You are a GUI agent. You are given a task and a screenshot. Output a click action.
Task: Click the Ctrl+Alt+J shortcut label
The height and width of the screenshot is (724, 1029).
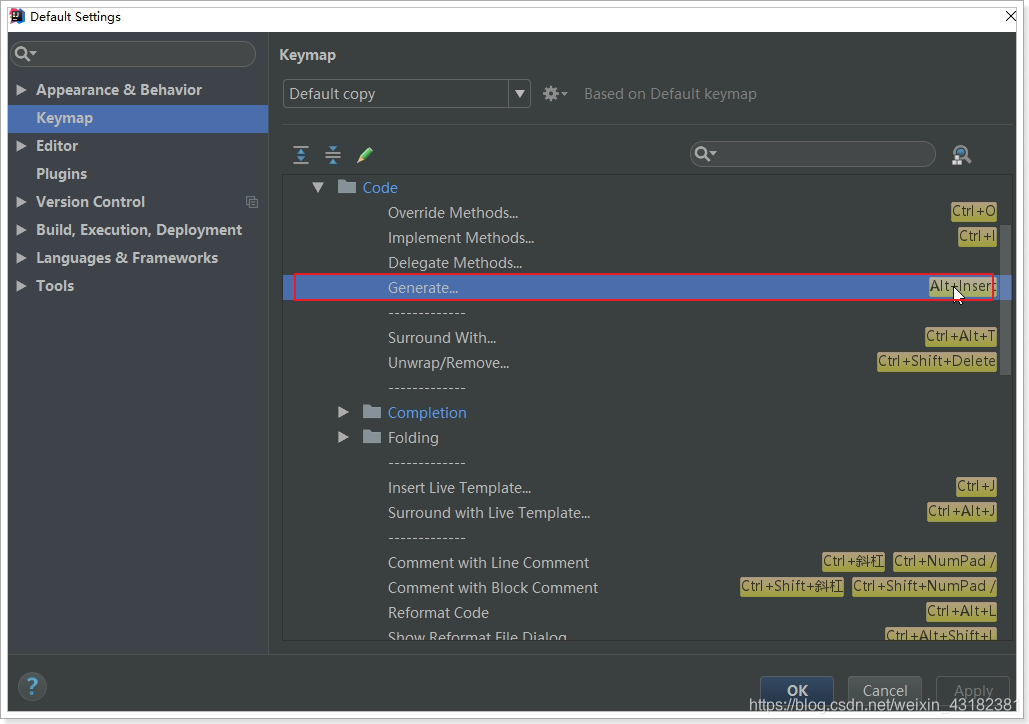point(962,511)
